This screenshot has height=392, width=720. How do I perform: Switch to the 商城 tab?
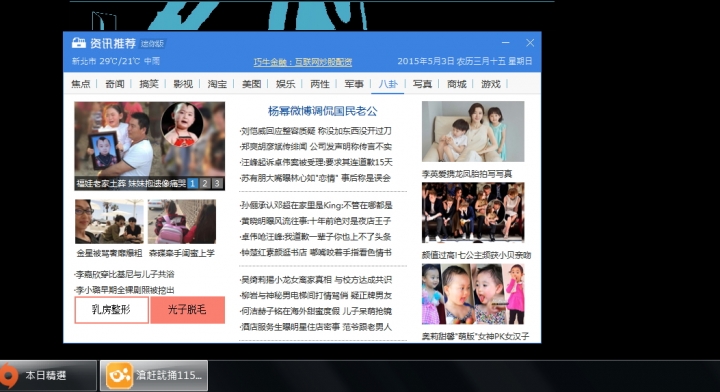tap(456, 84)
